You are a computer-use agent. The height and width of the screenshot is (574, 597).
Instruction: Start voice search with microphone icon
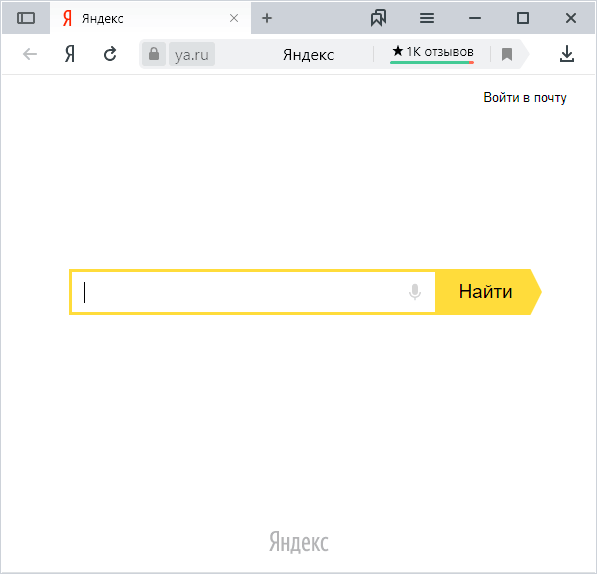point(415,292)
